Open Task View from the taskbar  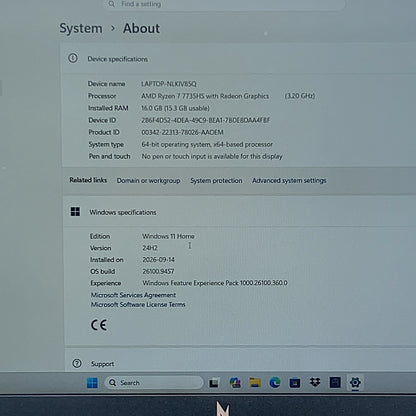pos(214,383)
